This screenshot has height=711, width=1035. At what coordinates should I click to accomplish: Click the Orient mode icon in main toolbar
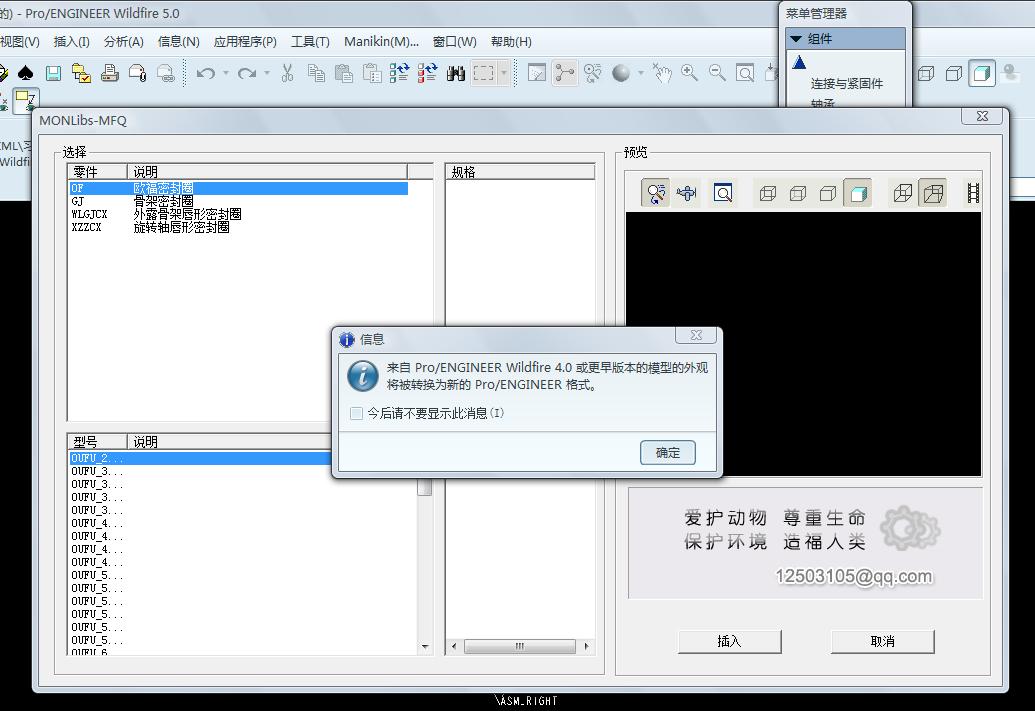[x=593, y=73]
